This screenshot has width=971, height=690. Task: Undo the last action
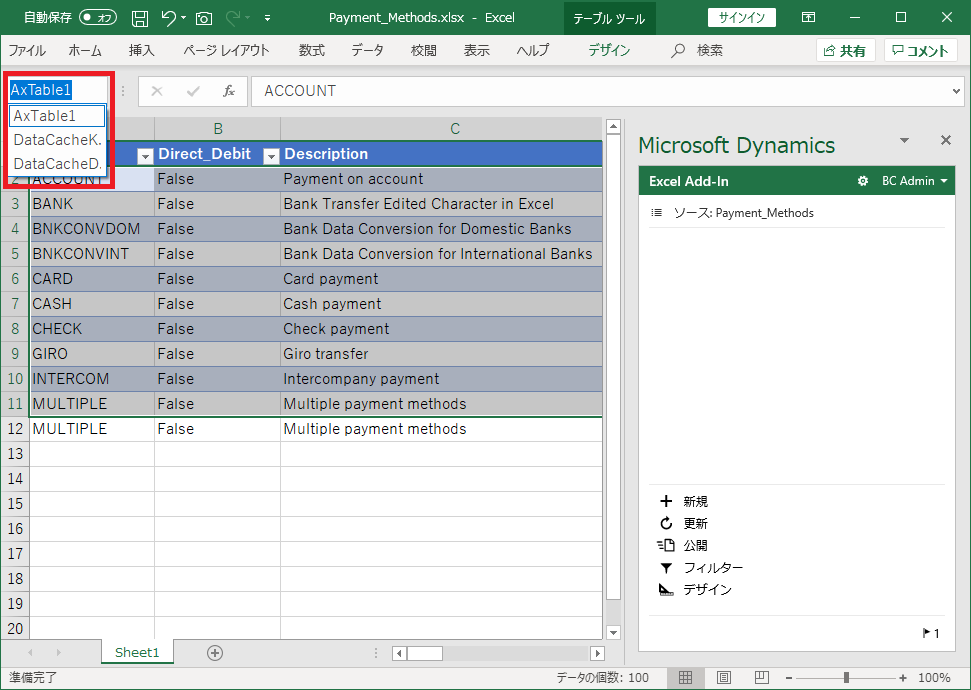click(168, 18)
